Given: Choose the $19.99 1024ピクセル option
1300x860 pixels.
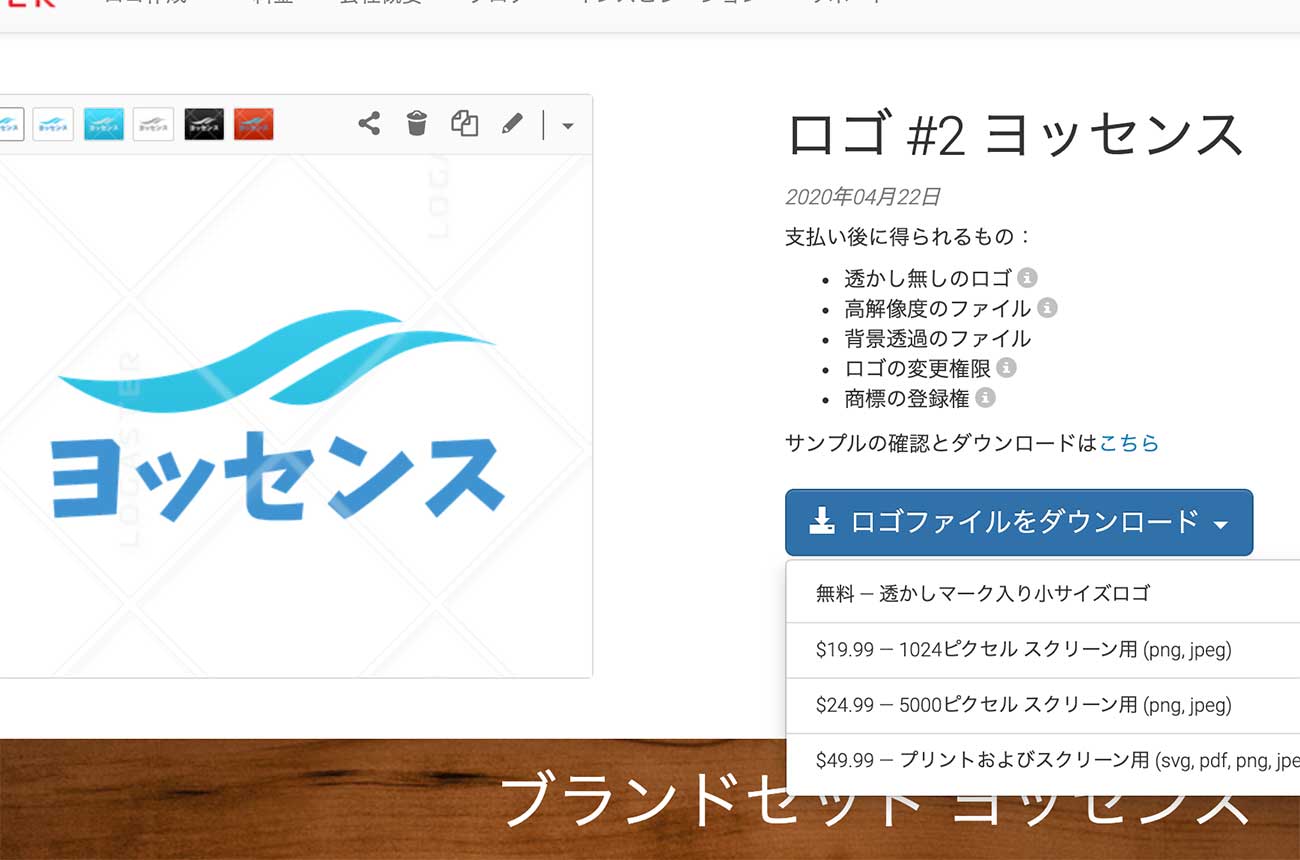Looking at the screenshot, I should click(x=1043, y=650).
